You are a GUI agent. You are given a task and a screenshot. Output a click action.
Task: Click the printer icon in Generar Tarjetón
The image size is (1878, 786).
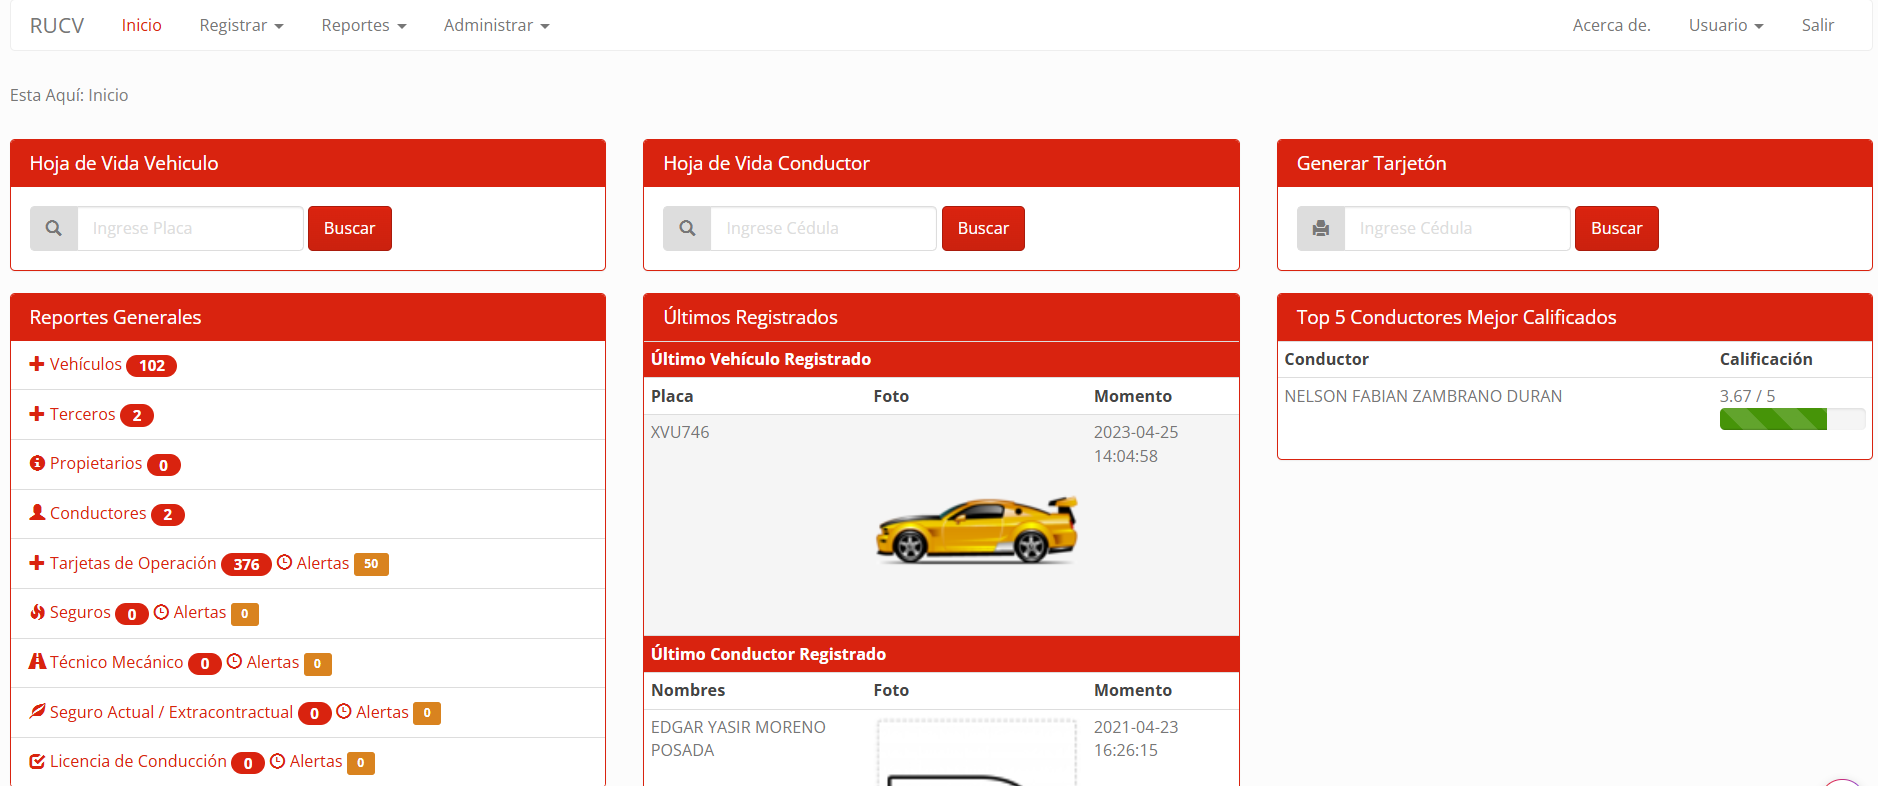point(1321,228)
